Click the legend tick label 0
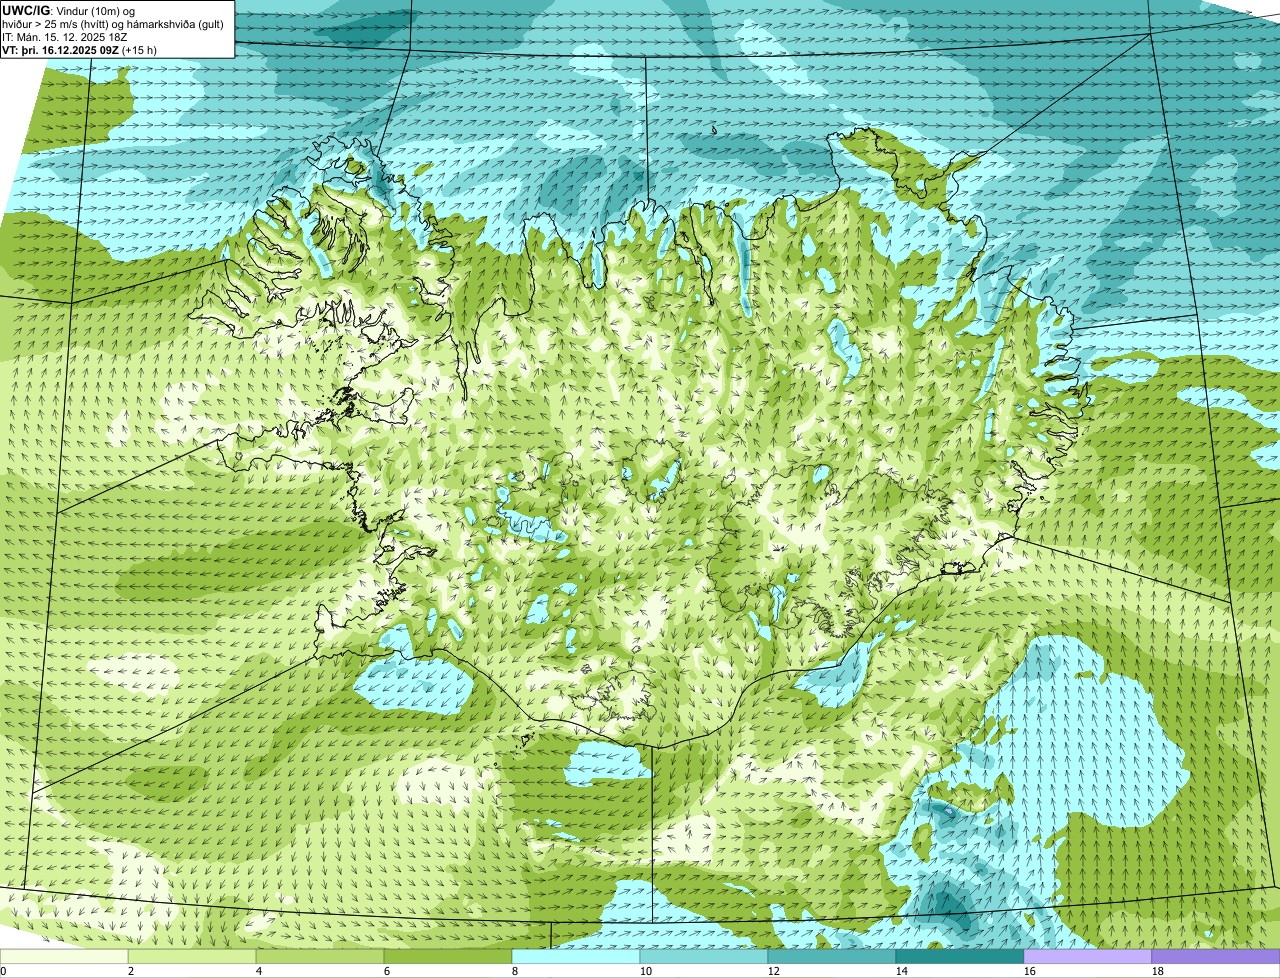 (3, 971)
